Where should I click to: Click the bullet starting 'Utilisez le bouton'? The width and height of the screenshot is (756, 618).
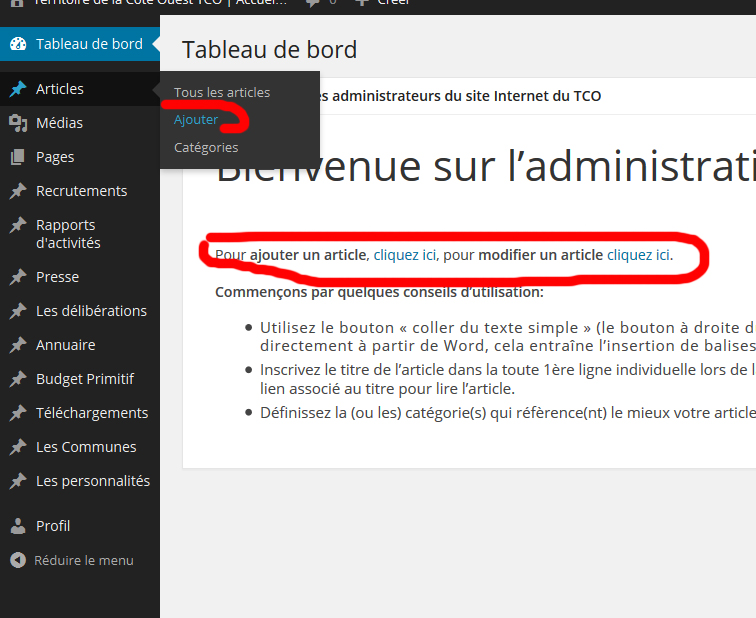[x=508, y=336]
